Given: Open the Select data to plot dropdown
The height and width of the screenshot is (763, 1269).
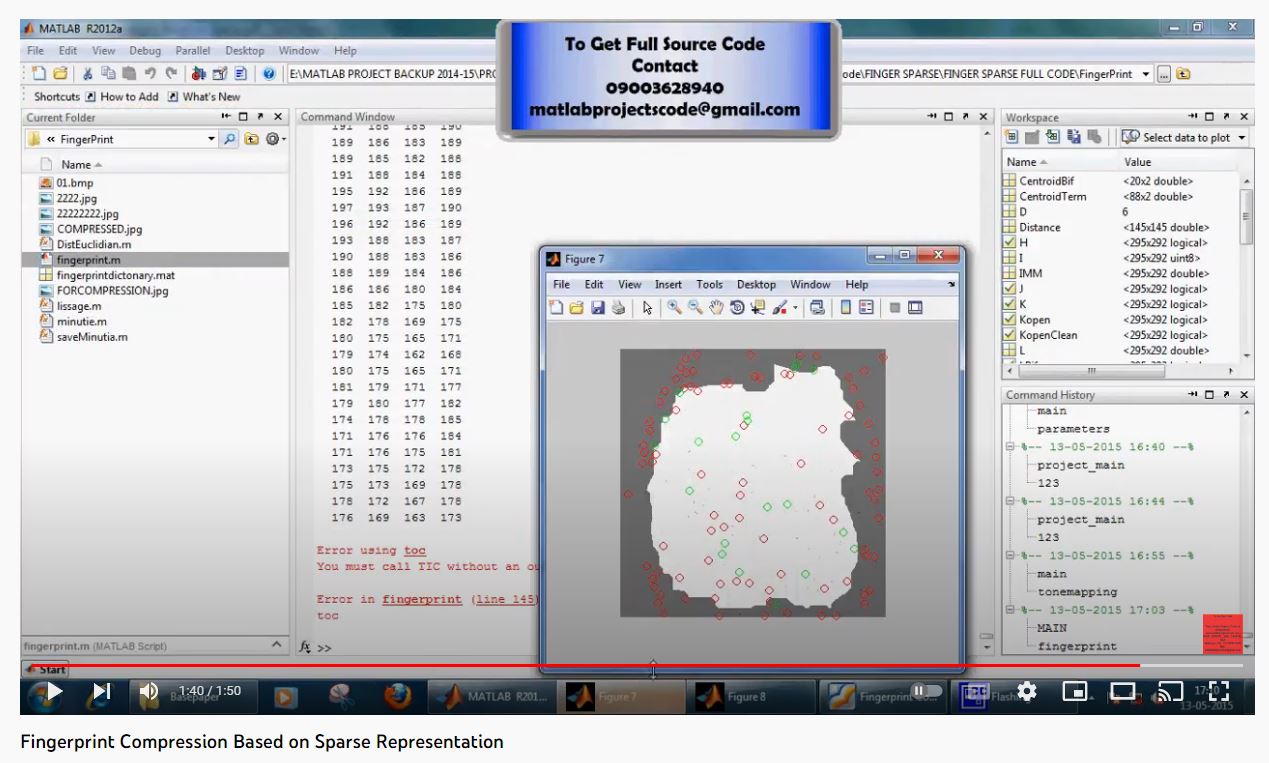Looking at the screenshot, I should 1242,138.
